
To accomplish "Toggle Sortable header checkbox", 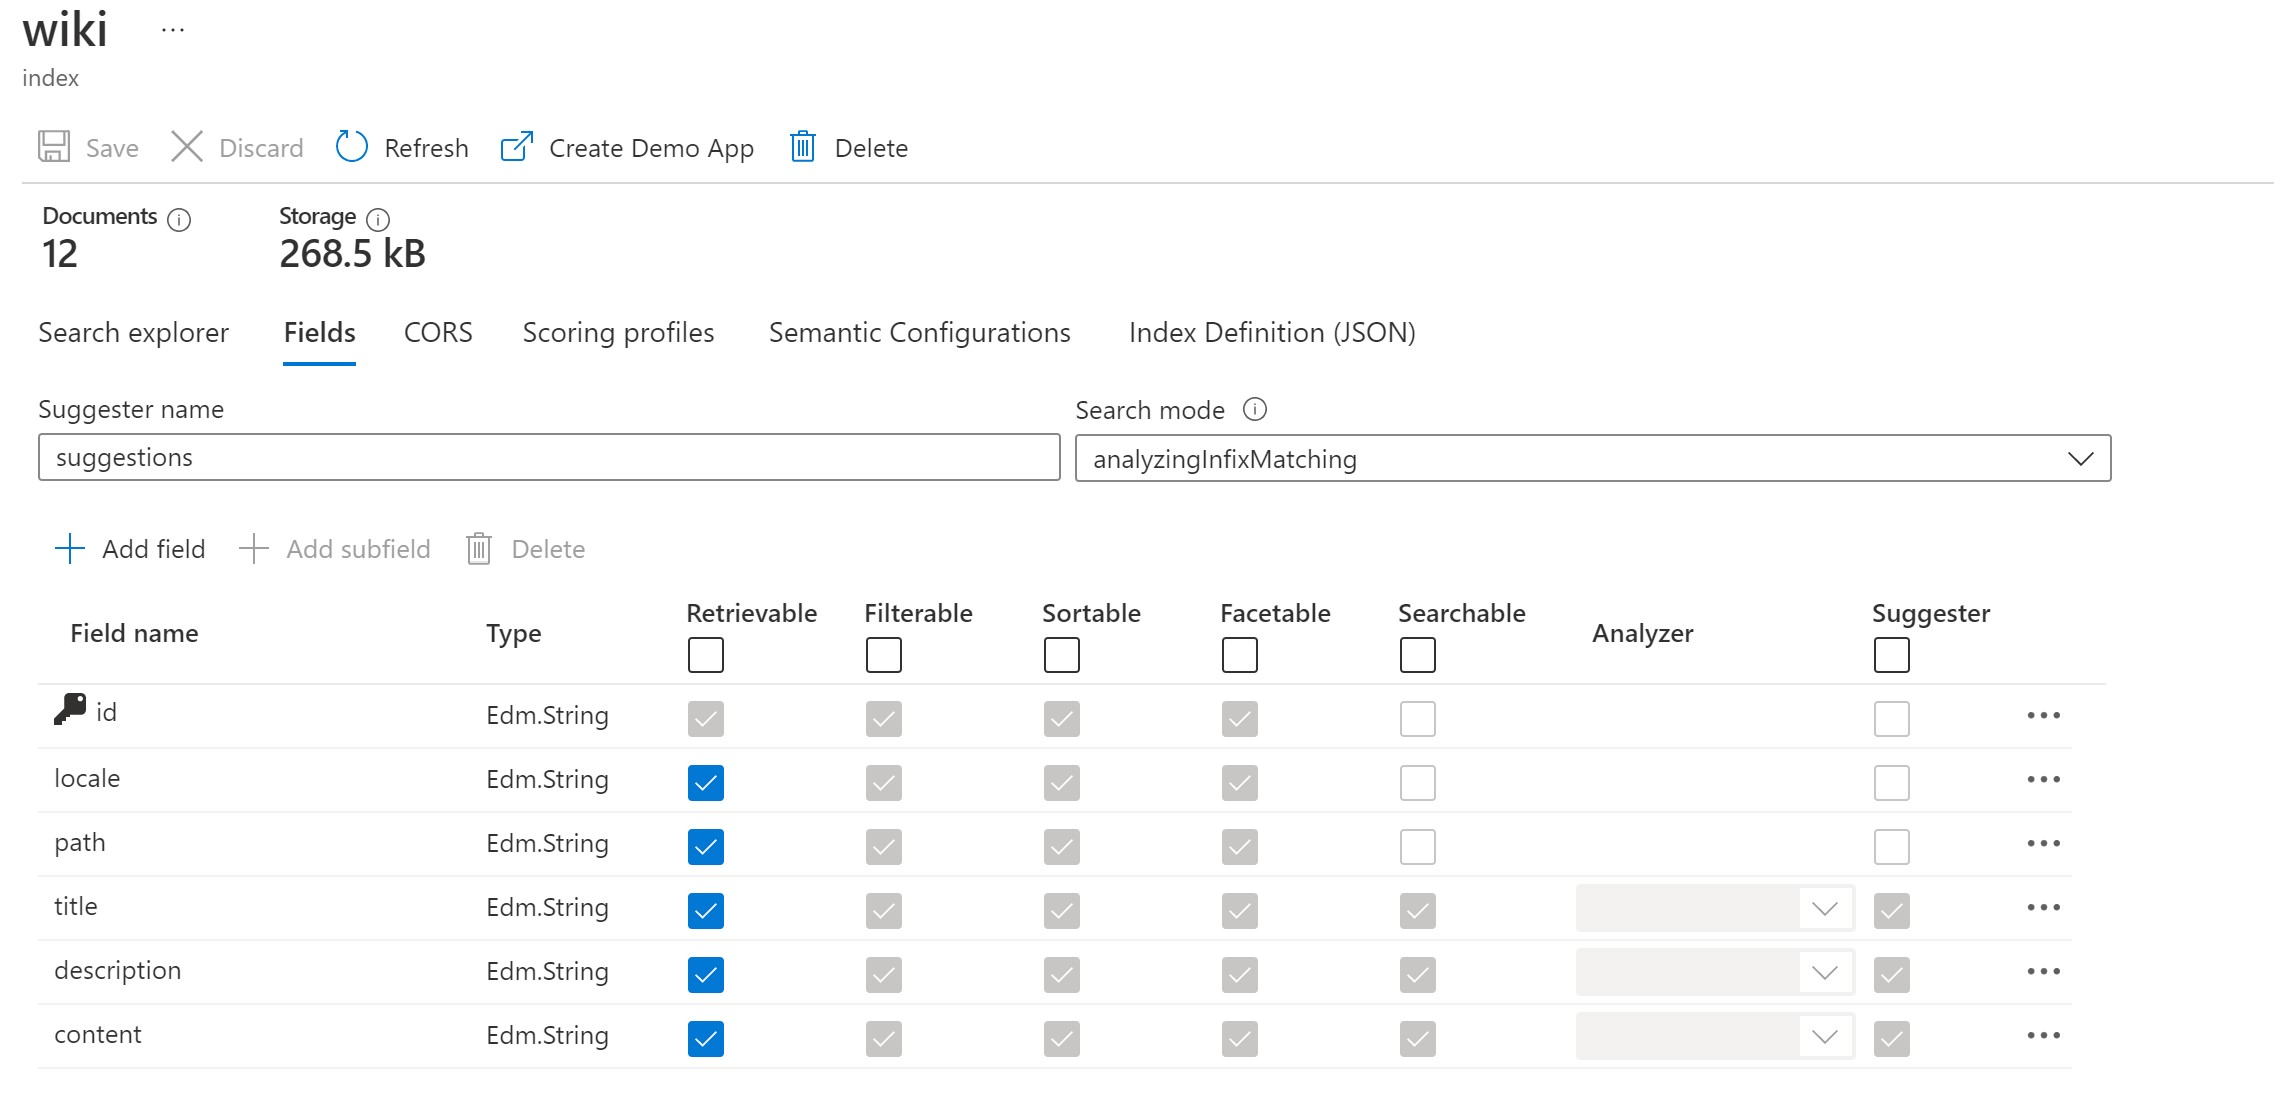I will tap(1062, 655).
